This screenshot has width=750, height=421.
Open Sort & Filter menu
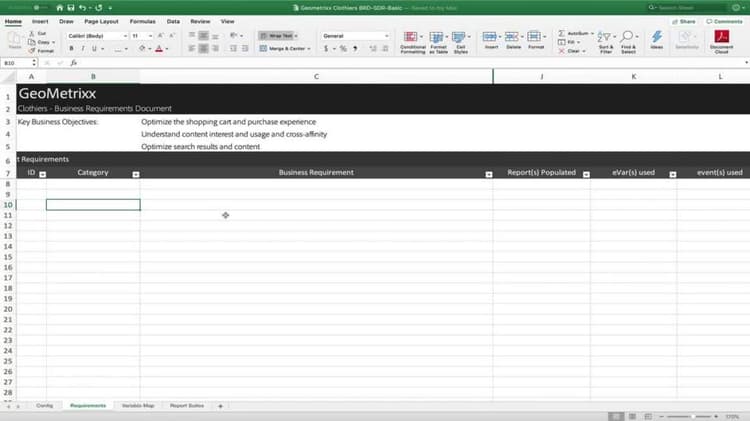coord(606,42)
